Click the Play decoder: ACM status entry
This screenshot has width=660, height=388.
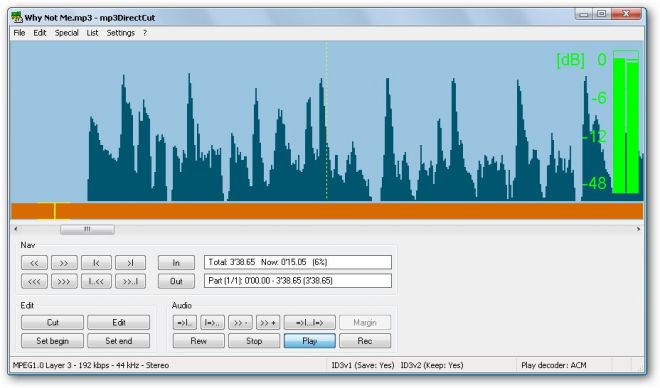click(554, 365)
